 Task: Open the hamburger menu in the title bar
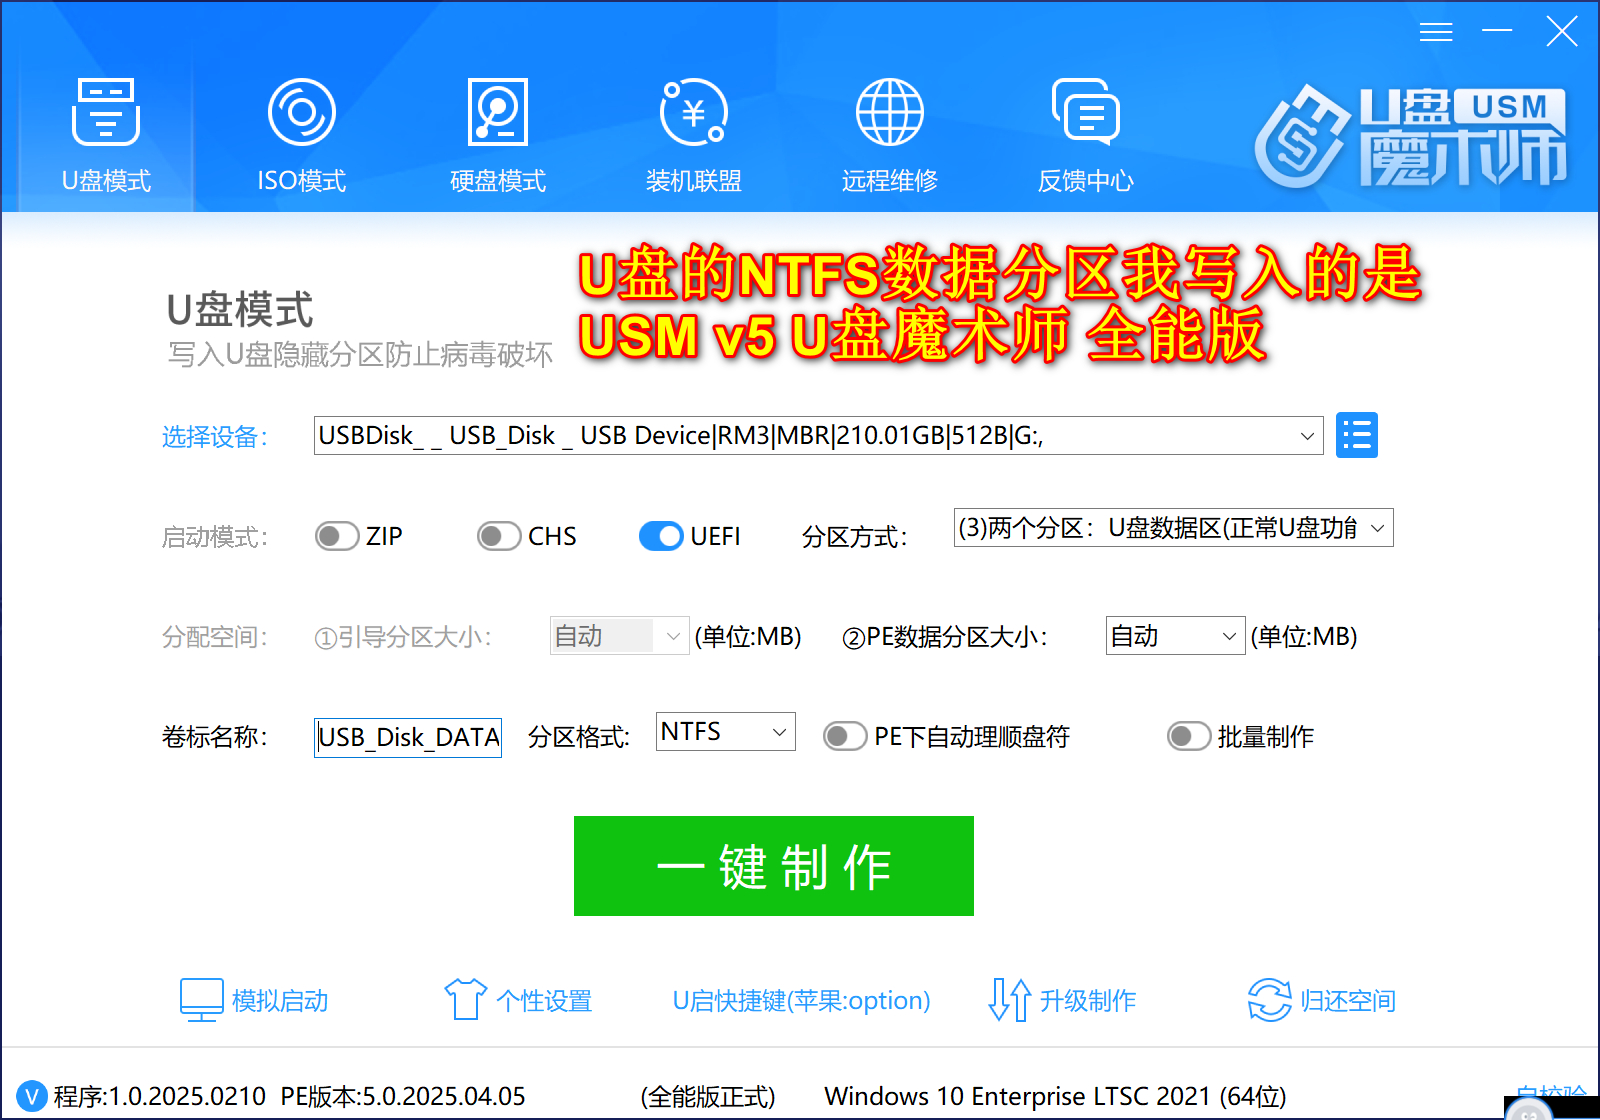[1436, 32]
